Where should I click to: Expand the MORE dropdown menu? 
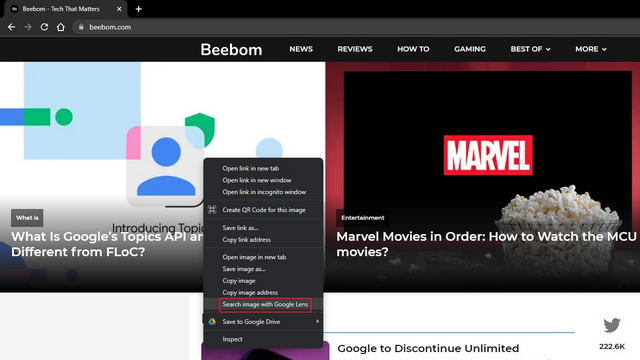(x=591, y=49)
